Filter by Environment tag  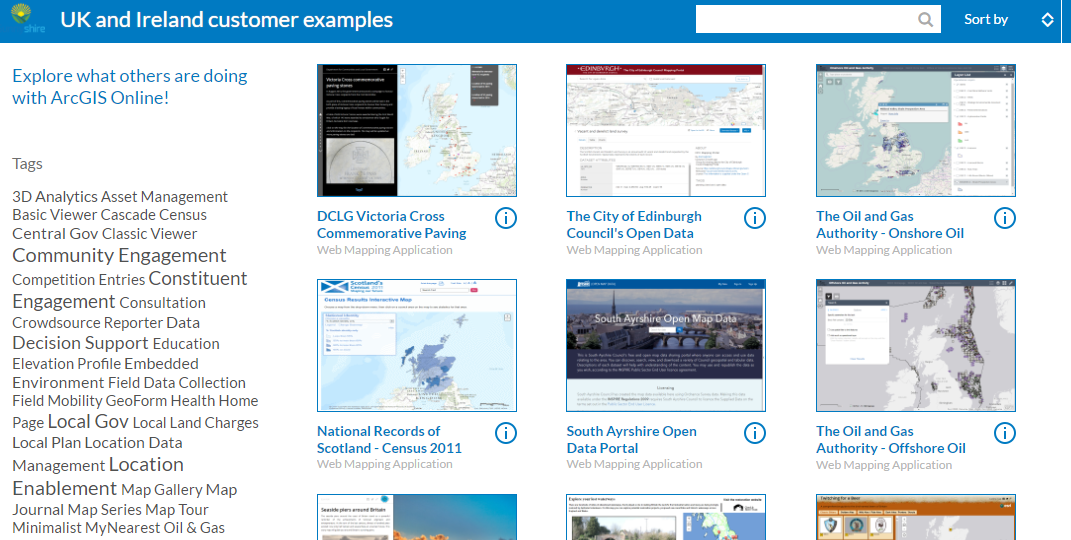58,382
